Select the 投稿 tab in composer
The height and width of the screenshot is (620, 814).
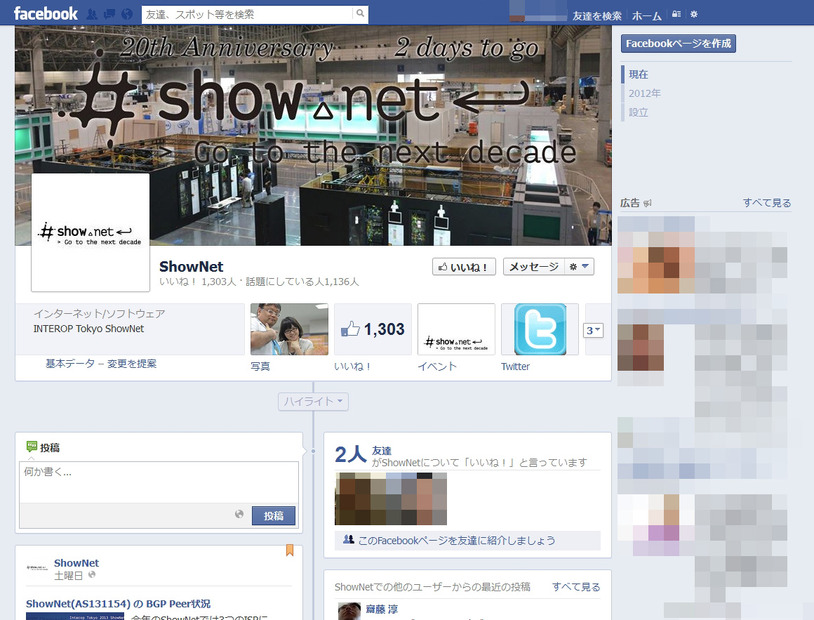click(43, 447)
